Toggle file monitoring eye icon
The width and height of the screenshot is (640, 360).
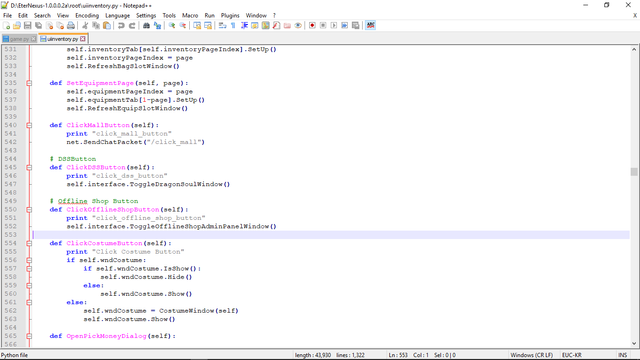pyautogui.click(x=298, y=25)
